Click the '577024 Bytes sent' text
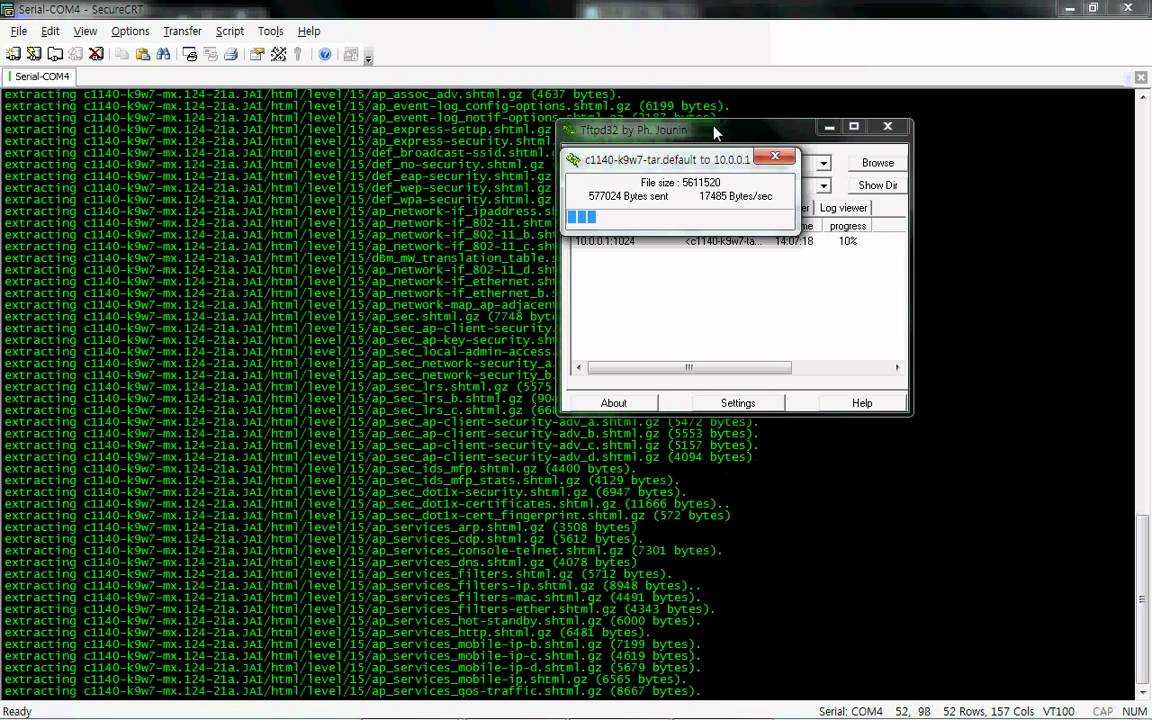This screenshot has height=720, width=1152. coord(628,196)
